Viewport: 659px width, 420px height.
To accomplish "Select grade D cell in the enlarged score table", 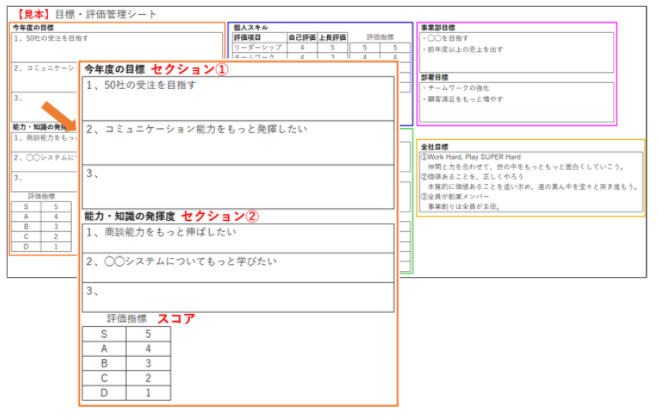I will click(x=103, y=395).
